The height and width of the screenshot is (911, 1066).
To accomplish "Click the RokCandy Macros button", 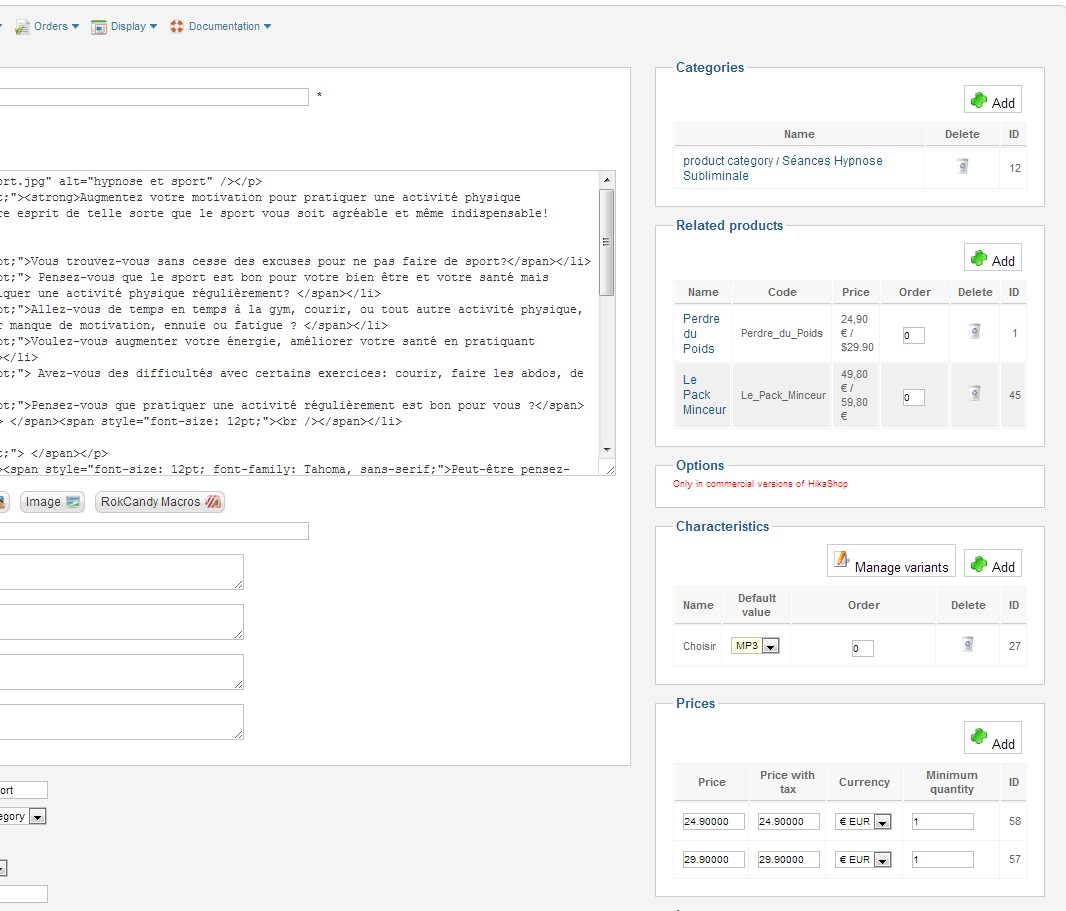I will tap(160, 502).
